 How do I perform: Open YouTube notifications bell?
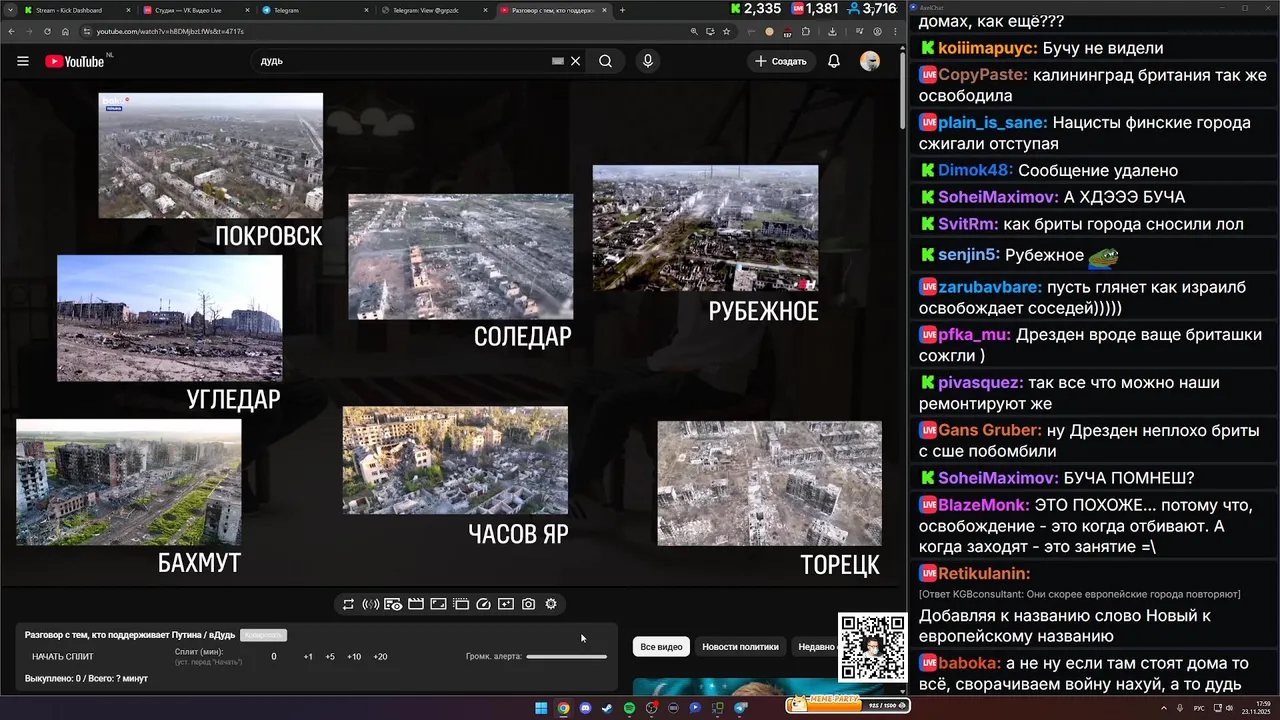tap(833, 61)
